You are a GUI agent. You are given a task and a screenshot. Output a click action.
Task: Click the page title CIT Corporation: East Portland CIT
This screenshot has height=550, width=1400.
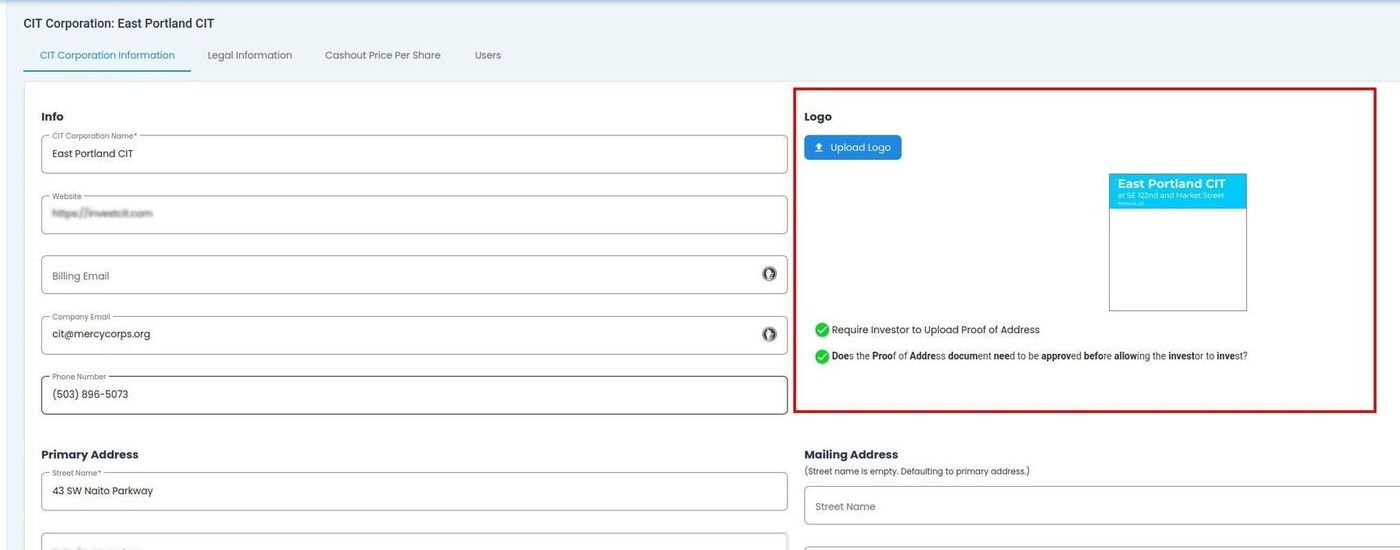click(x=119, y=23)
